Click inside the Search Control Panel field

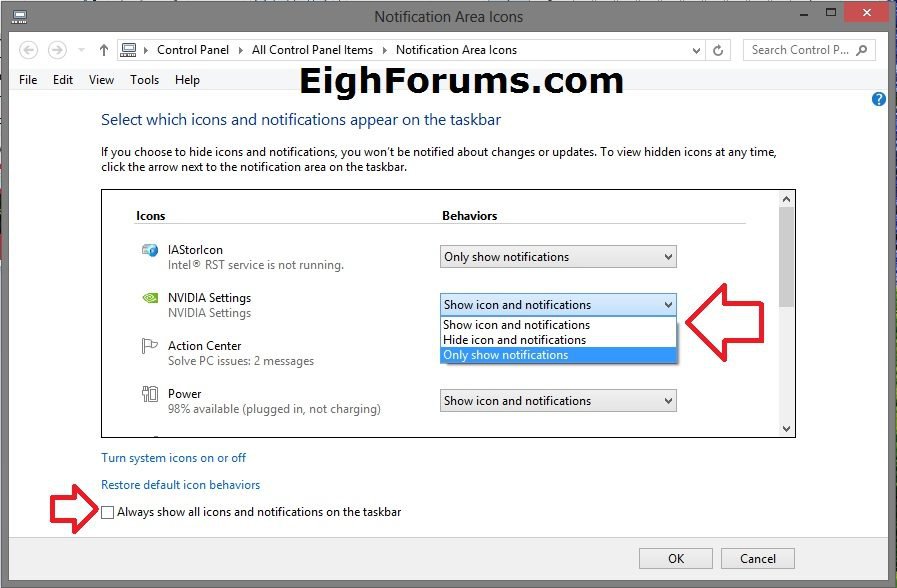click(800, 49)
